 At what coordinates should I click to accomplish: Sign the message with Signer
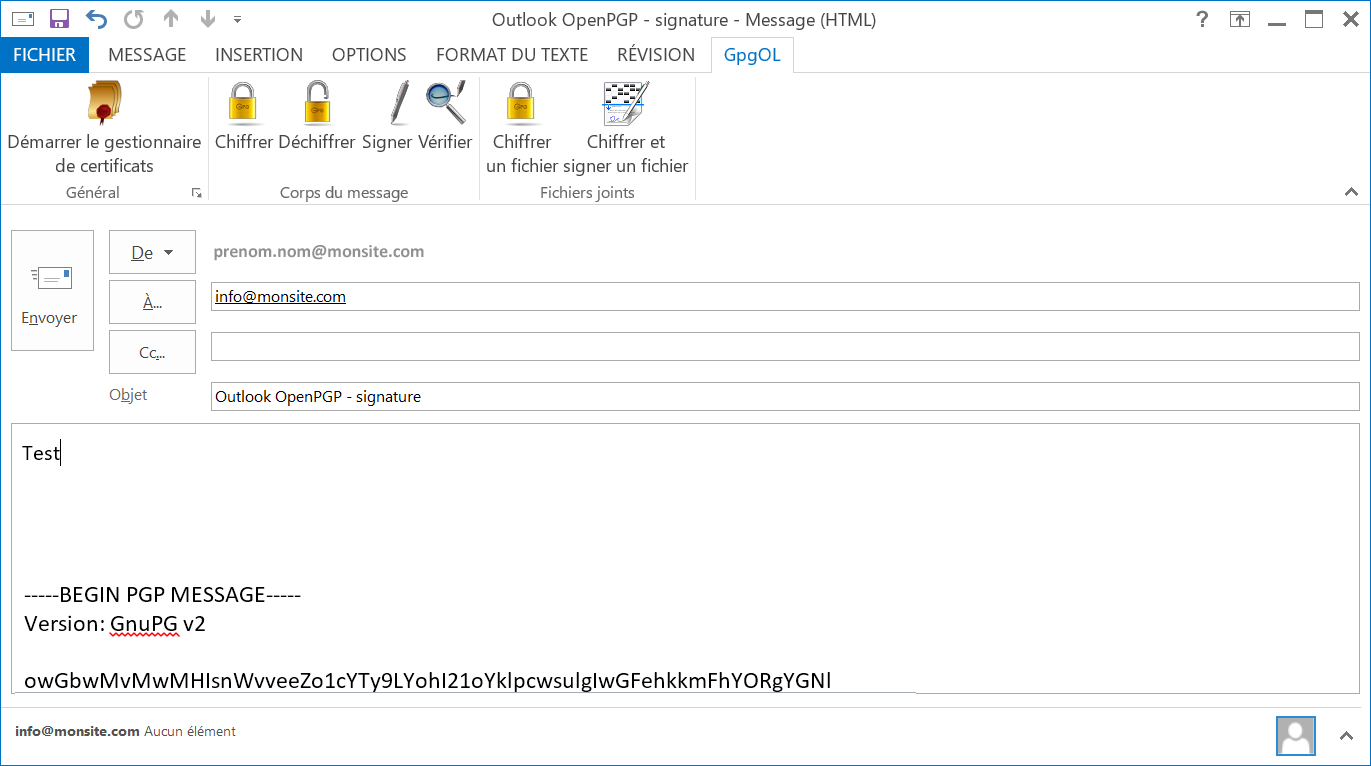388,116
